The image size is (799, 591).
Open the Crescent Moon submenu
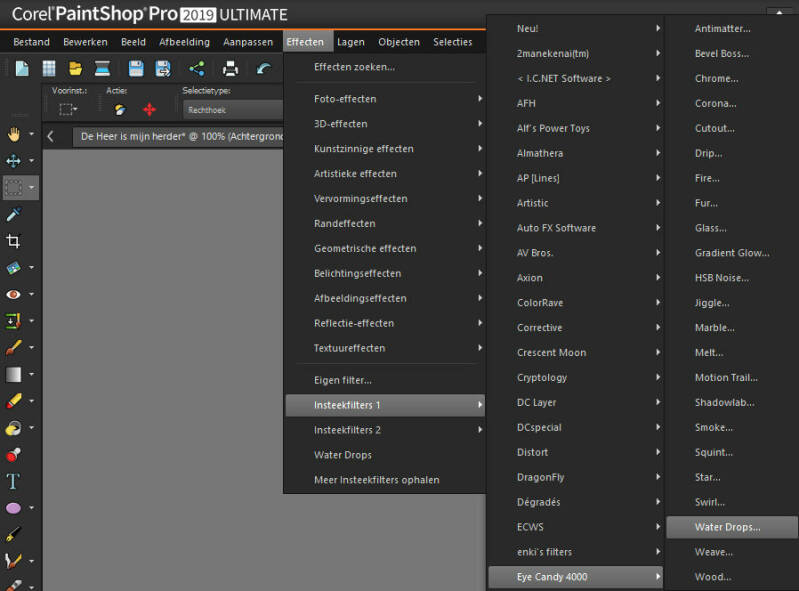(576, 353)
